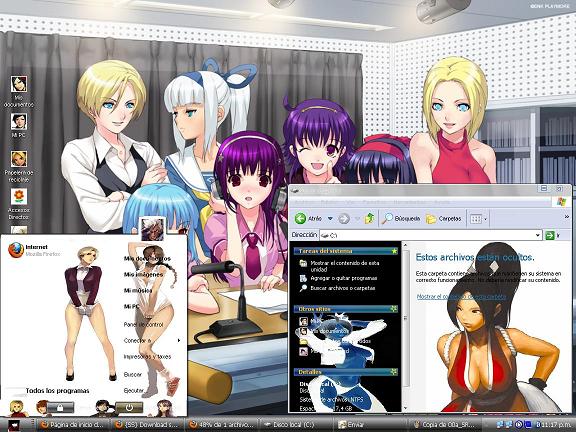Switch to (SS) Download Firefox task

click(147, 424)
